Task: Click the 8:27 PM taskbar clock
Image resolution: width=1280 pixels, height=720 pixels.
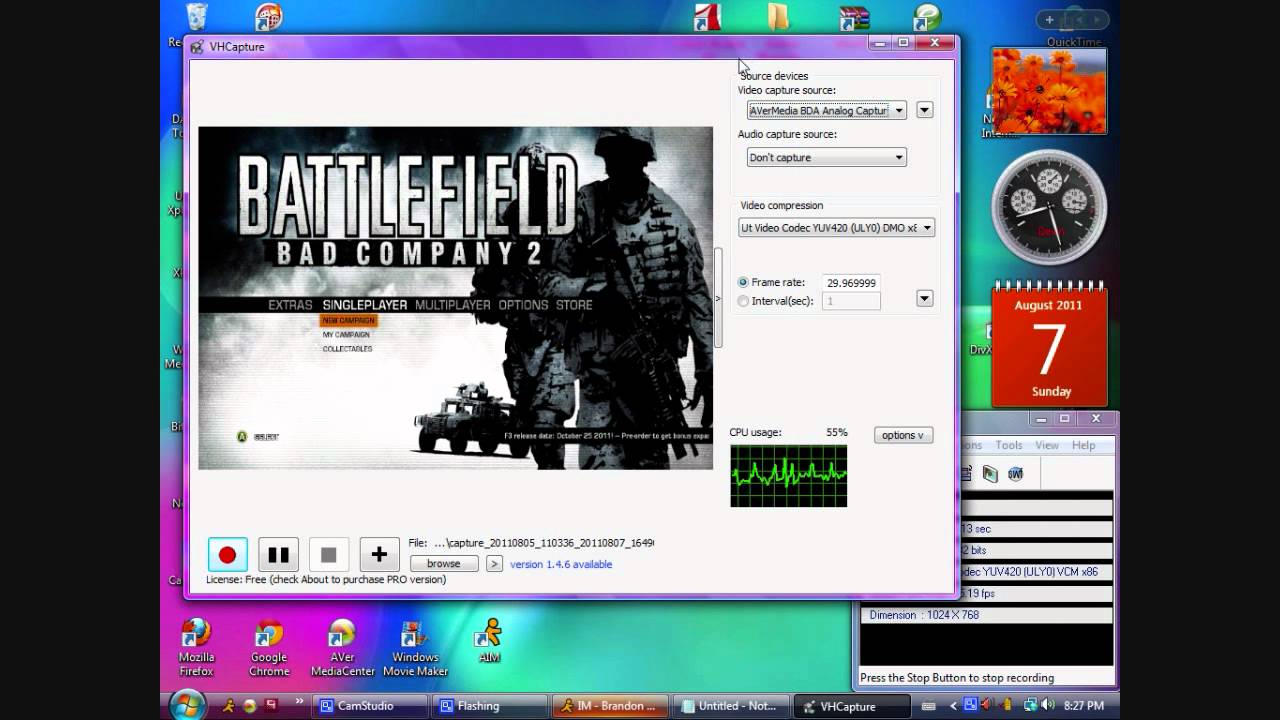Action: tap(1084, 706)
